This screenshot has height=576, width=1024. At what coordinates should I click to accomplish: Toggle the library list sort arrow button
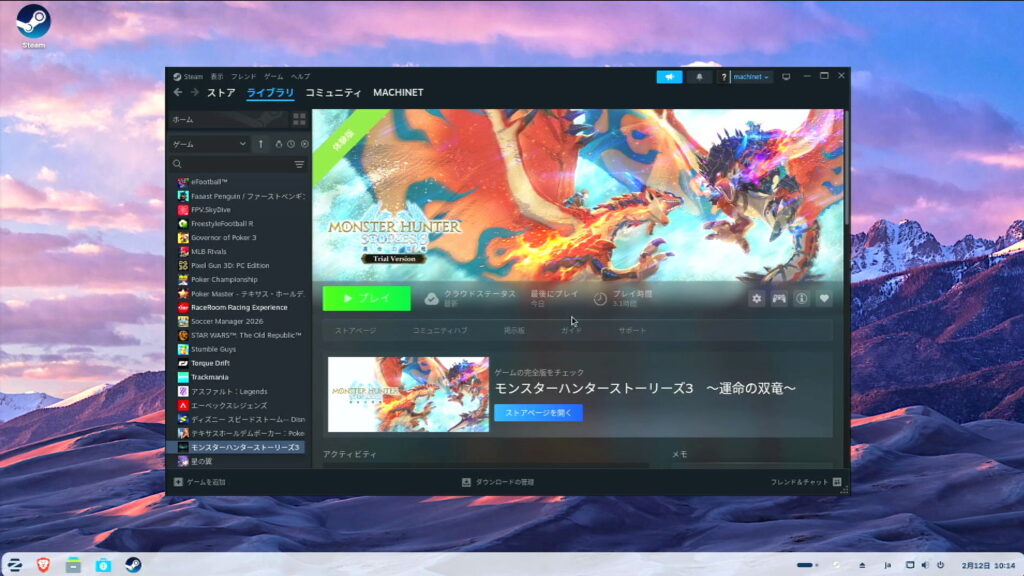pyautogui.click(x=261, y=144)
